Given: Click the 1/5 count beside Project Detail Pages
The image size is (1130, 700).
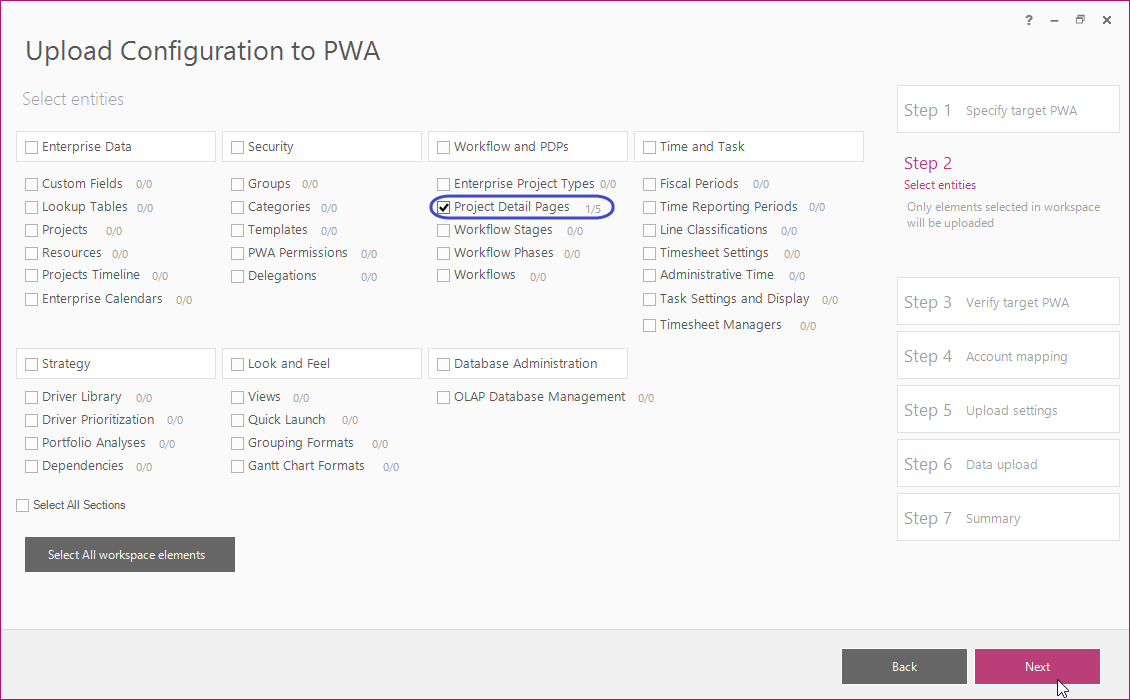Looking at the screenshot, I should coord(593,209).
